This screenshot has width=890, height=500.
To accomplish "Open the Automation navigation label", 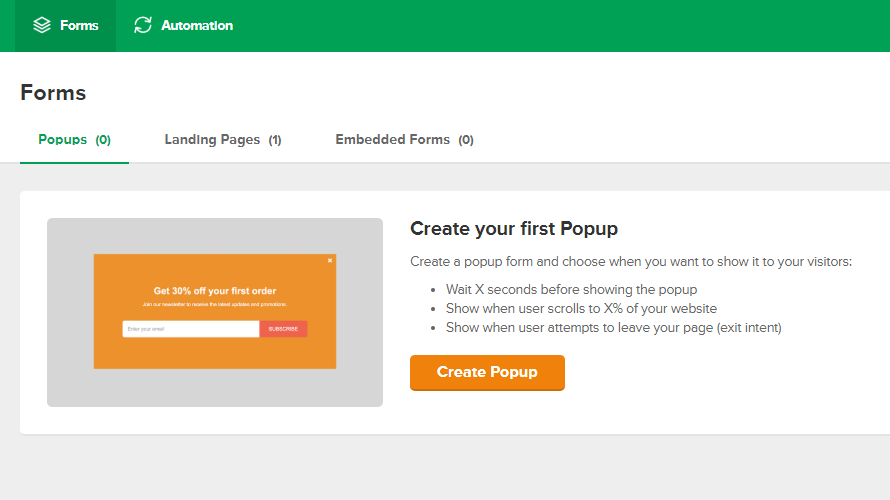I will [197, 25].
